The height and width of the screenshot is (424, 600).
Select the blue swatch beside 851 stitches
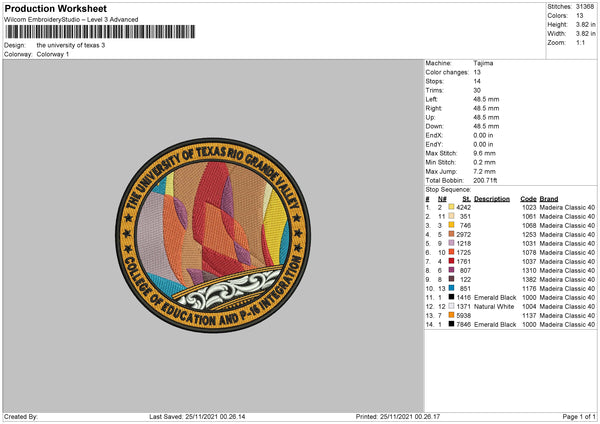(x=451, y=288)
